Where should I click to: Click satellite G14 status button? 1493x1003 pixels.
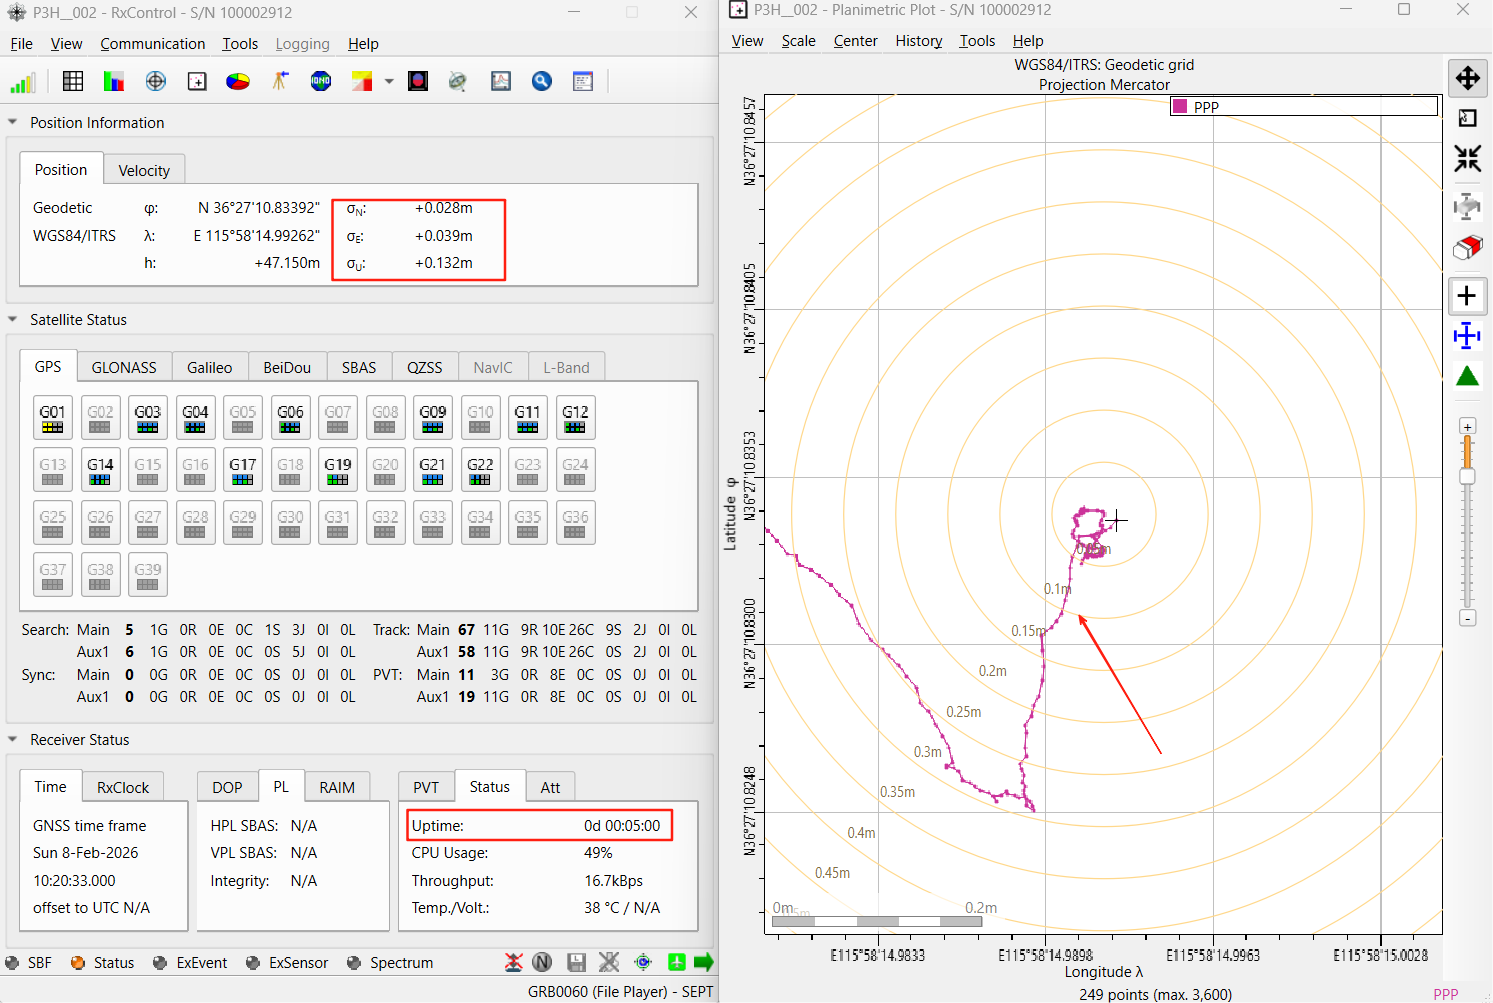[x=100, y=470]
